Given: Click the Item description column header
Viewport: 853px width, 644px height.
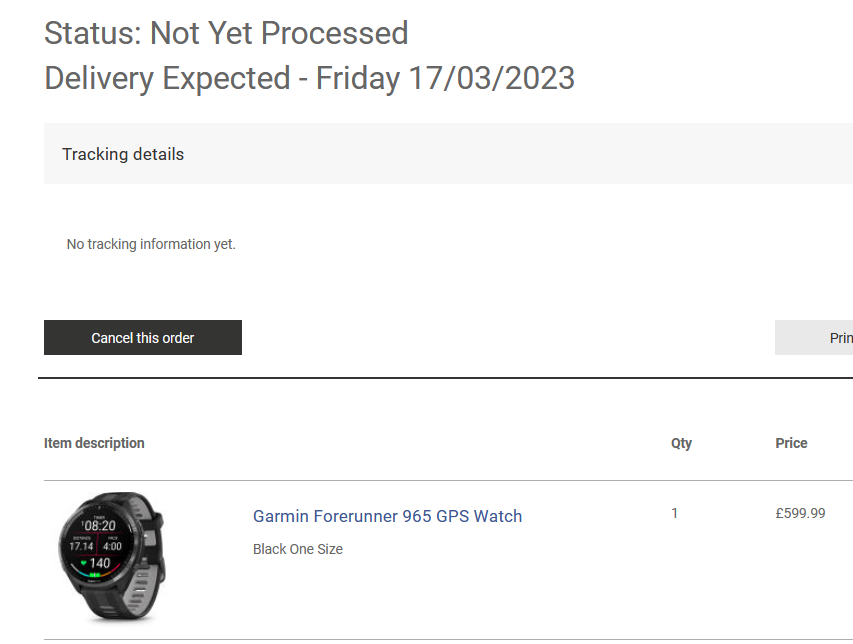Looking at the screenshot, I should [94, 443].
